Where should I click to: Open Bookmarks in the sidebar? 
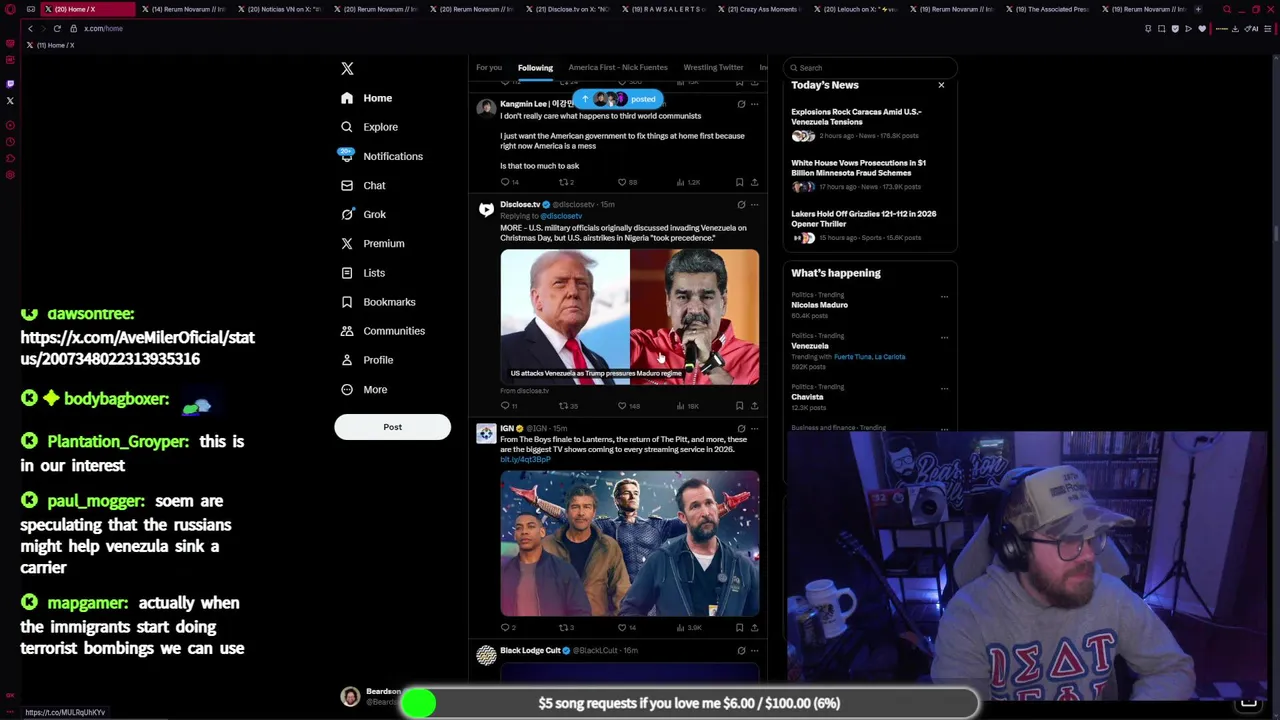pyautogui.click(x=378, y=302)
